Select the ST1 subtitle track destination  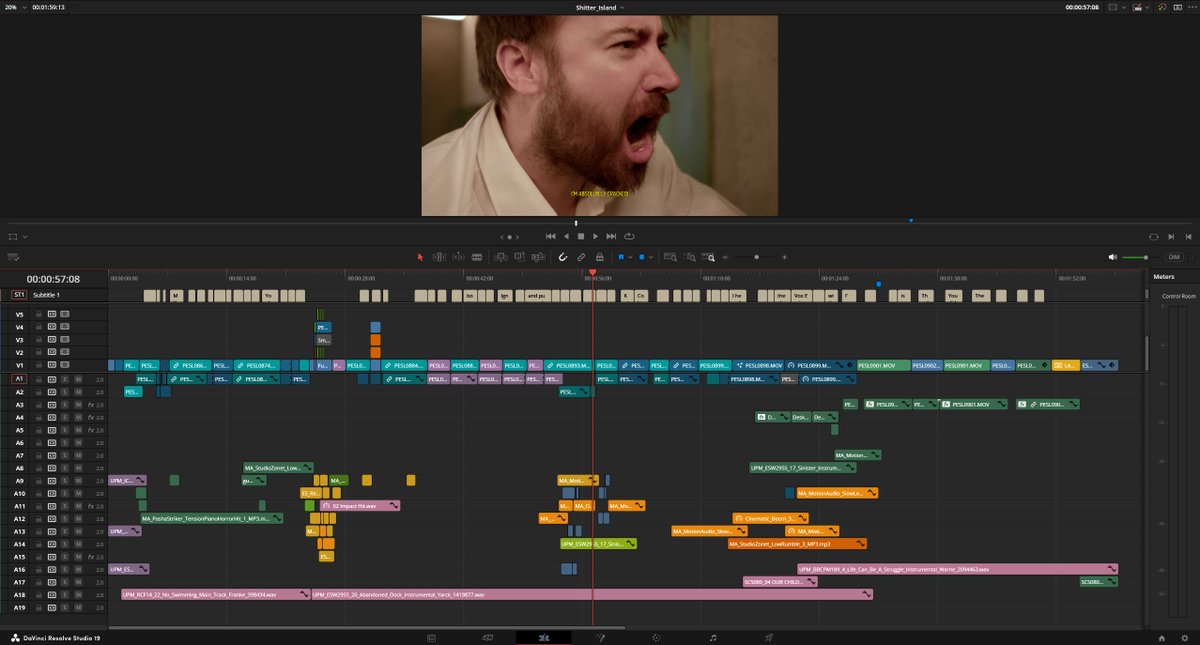[x=19, y=295]
